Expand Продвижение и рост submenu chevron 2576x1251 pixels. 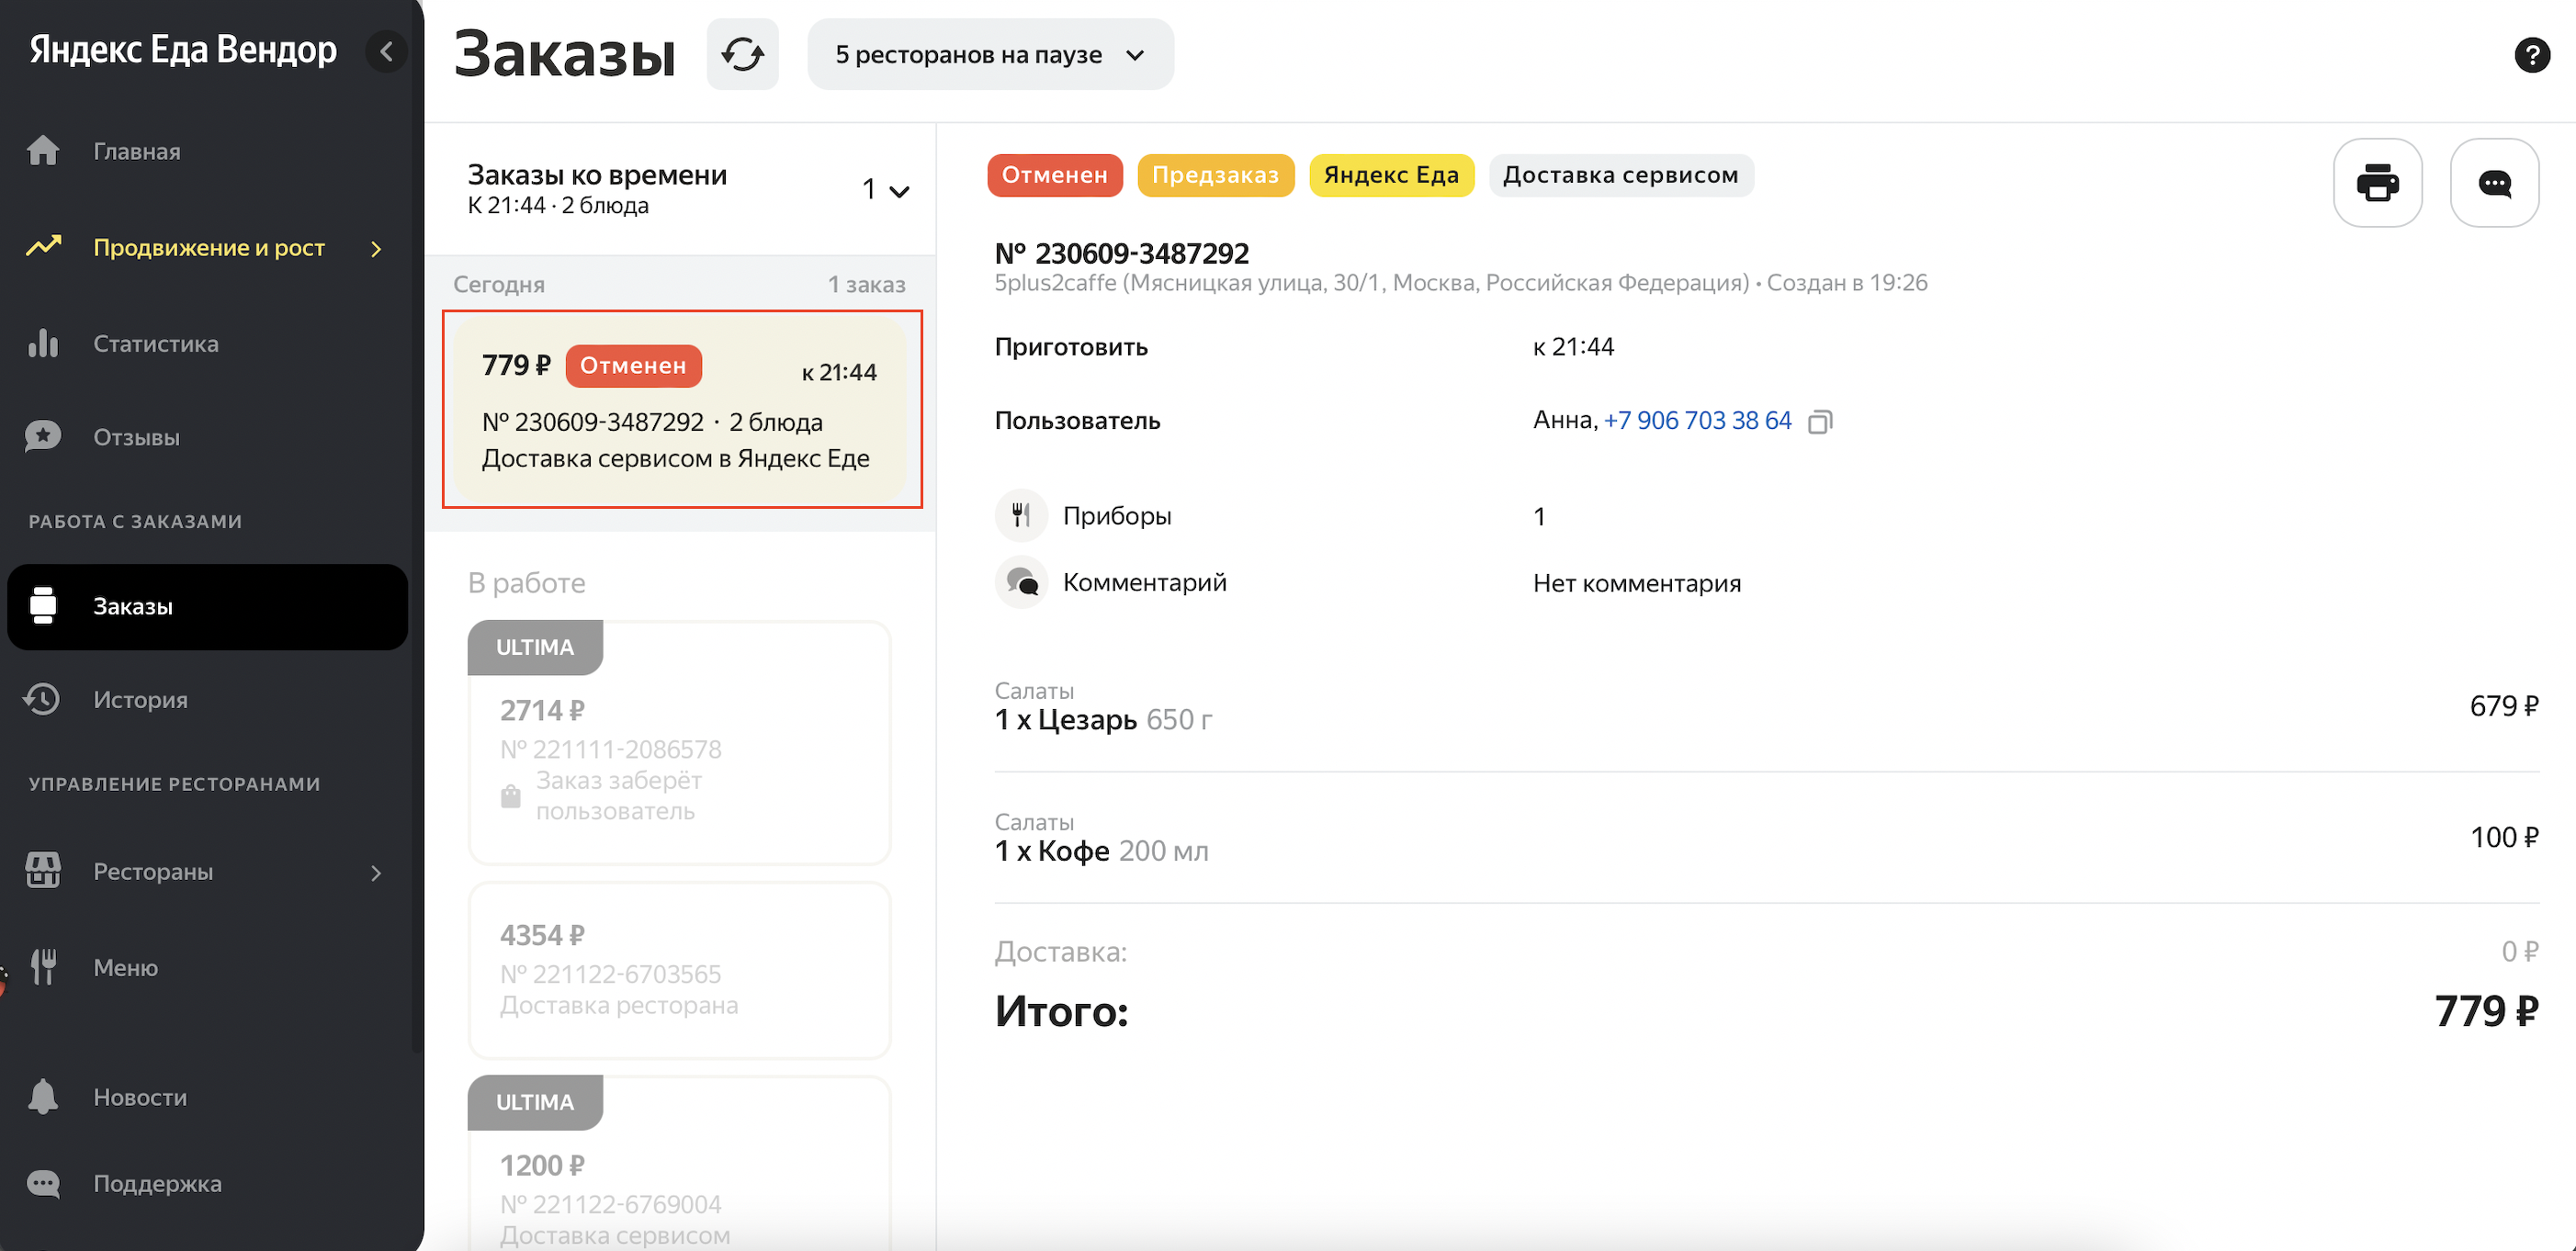pos(376,248)
